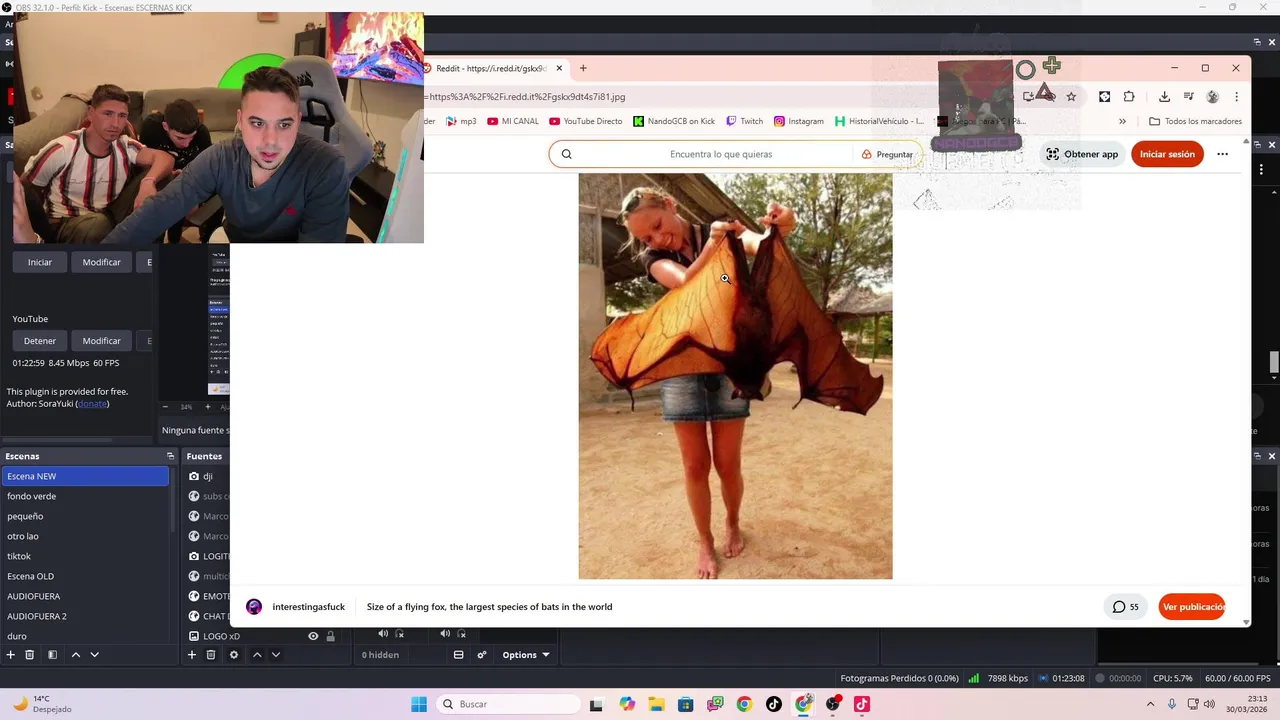The width and height of the screenshot is (1280, 720).
Task: Click Ver publicación button
Action: [1193, 607]
